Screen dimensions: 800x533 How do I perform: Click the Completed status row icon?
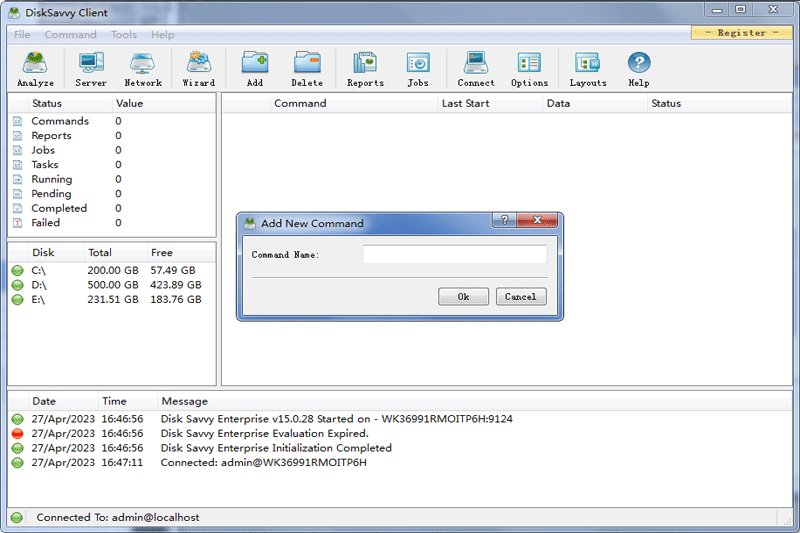[x=17, y=208]
